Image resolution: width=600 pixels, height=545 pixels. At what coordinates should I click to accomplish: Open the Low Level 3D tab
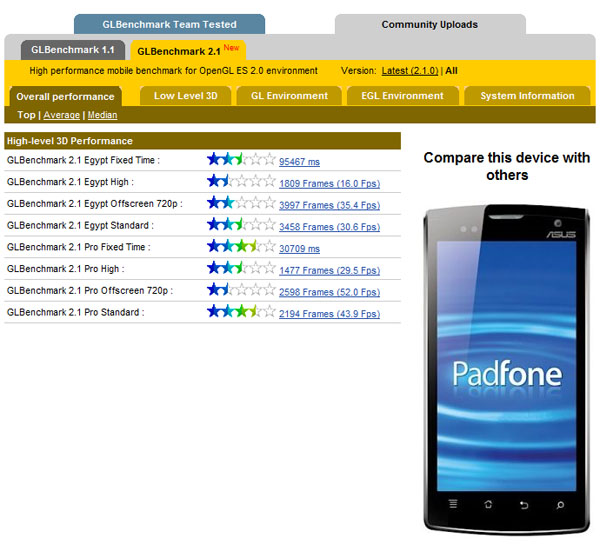[x=186, y=96]
